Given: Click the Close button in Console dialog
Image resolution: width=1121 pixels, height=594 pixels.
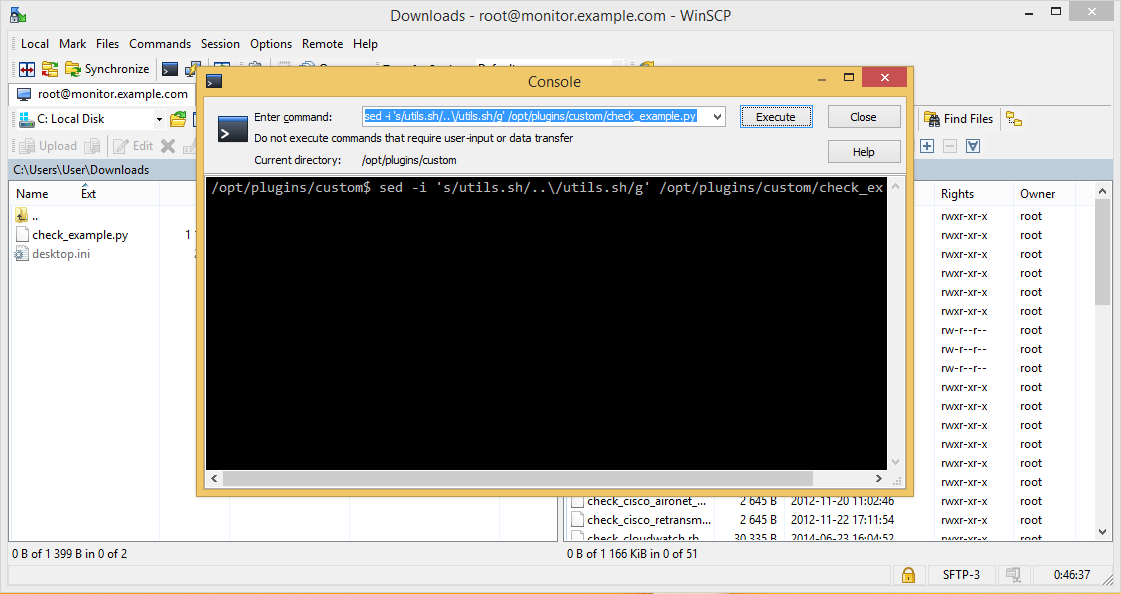Looking at the screenshot, I should click(864, 117).
